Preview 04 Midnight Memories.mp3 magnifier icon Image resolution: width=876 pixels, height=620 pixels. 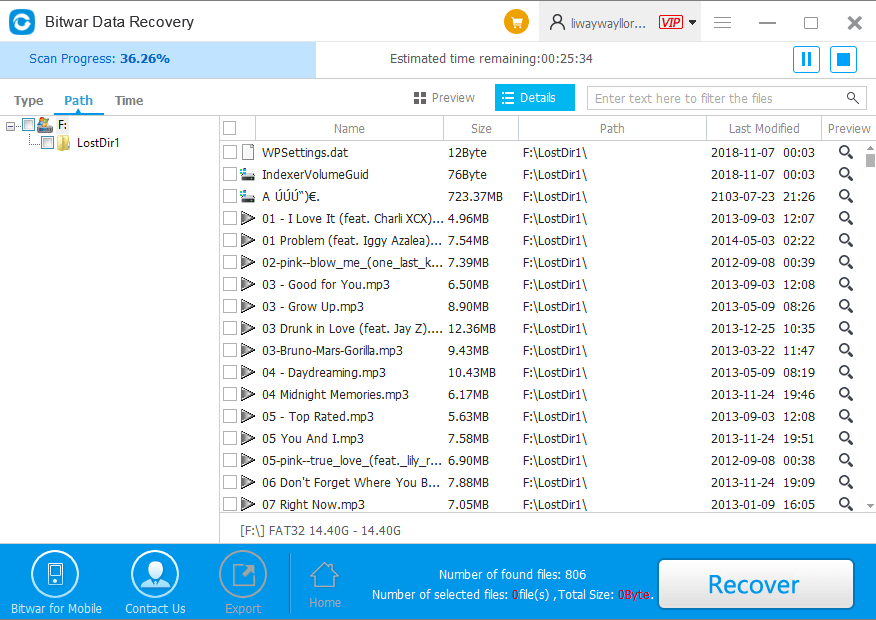[x=846, y=394]
